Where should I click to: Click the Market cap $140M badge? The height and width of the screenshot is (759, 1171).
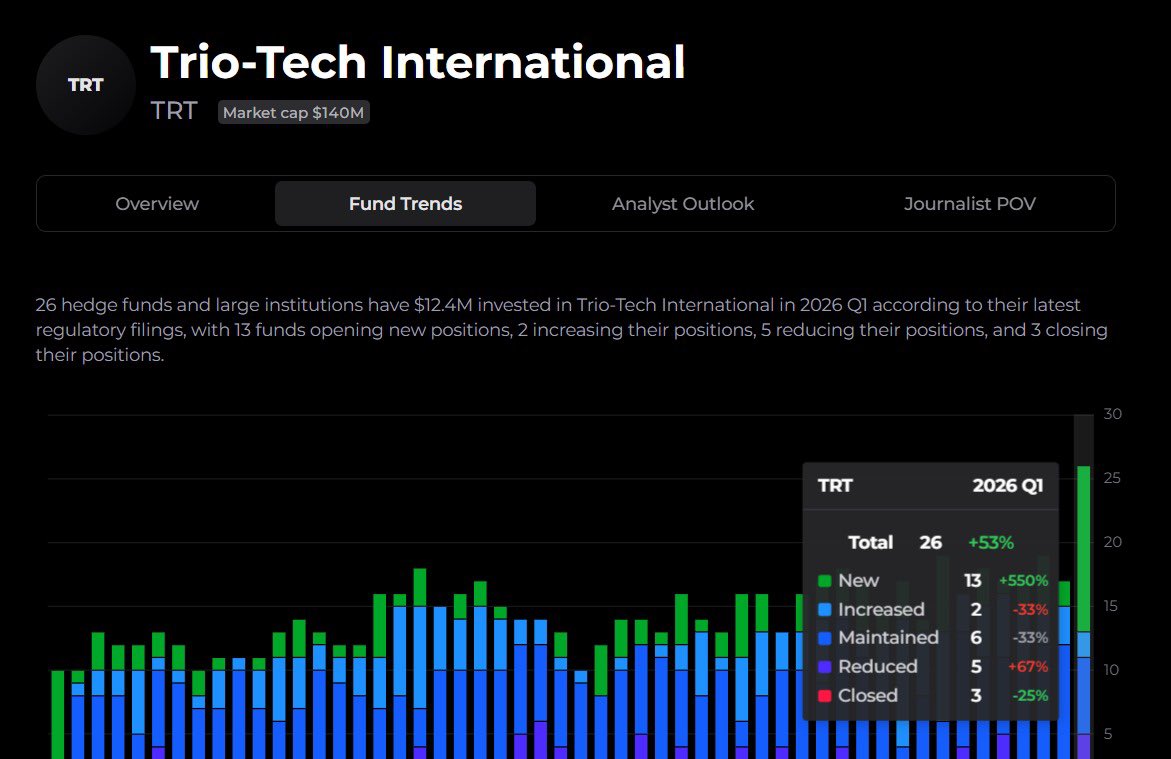pos(293,112)
